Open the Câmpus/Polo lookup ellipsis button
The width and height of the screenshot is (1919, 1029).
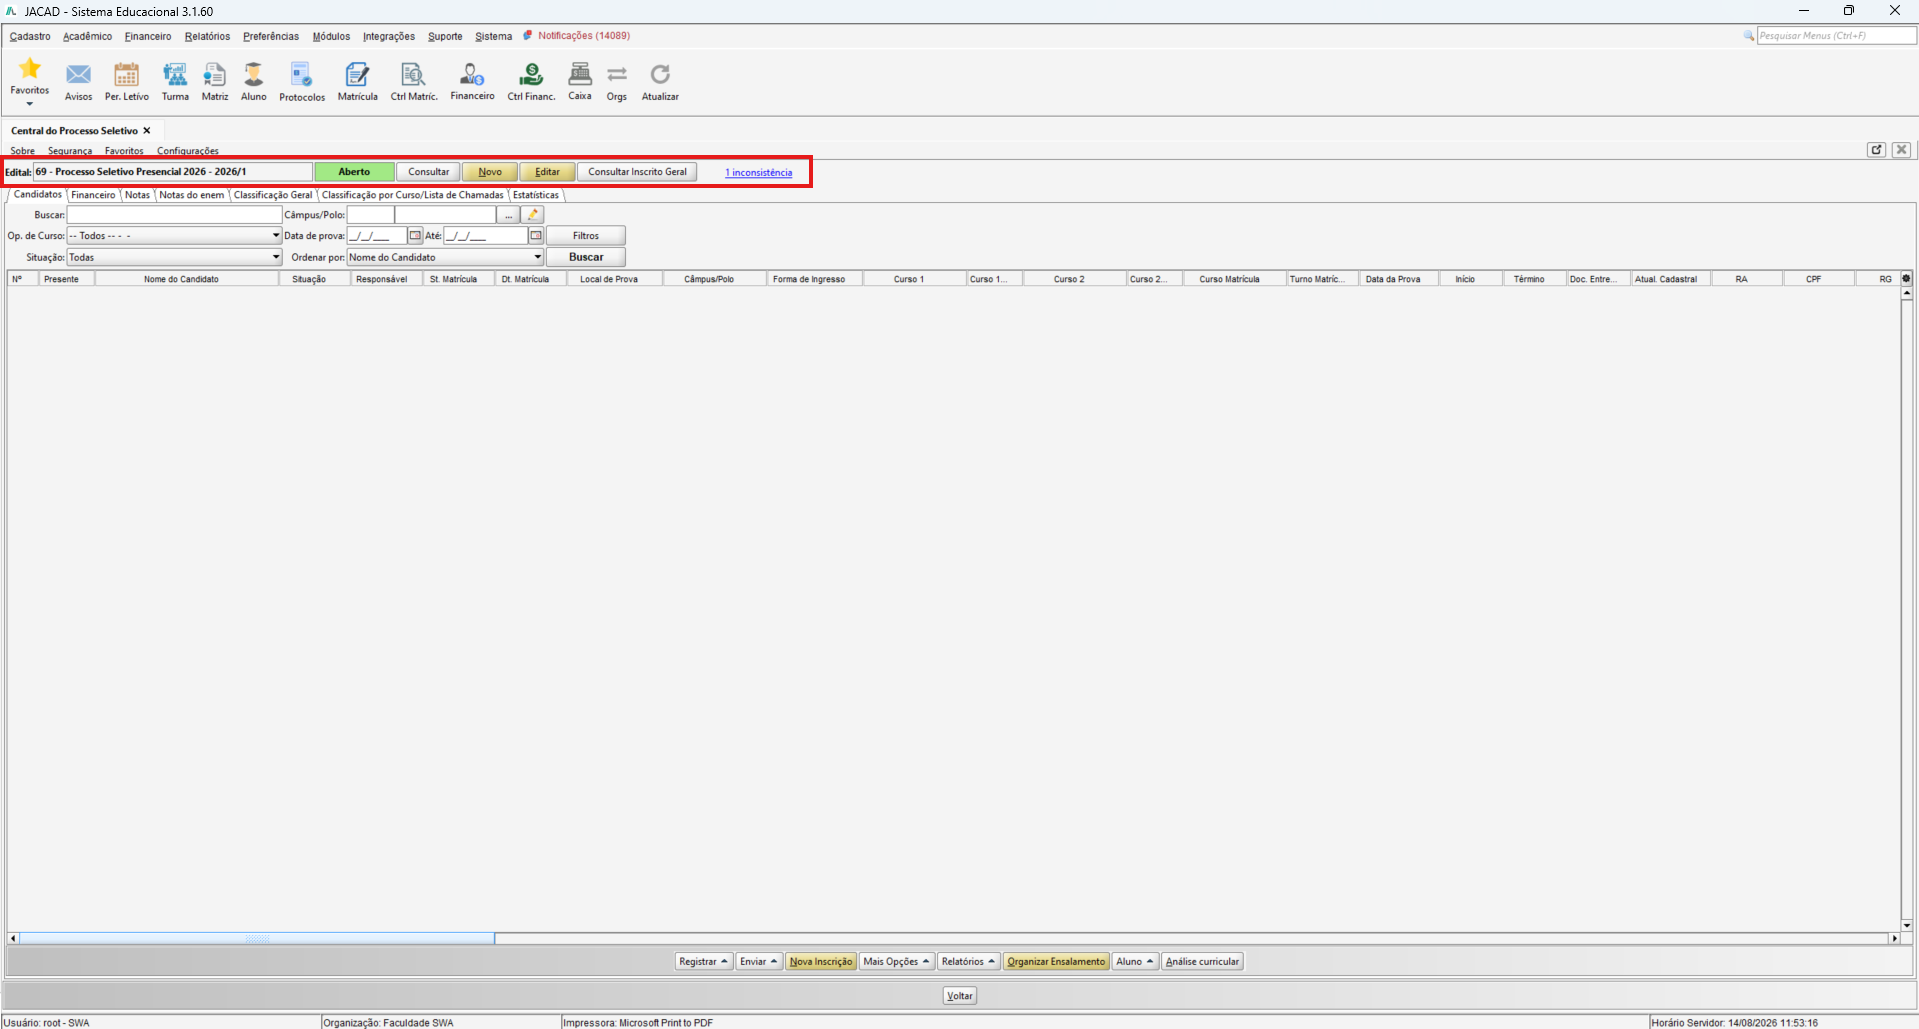click(x=508, y=215)
